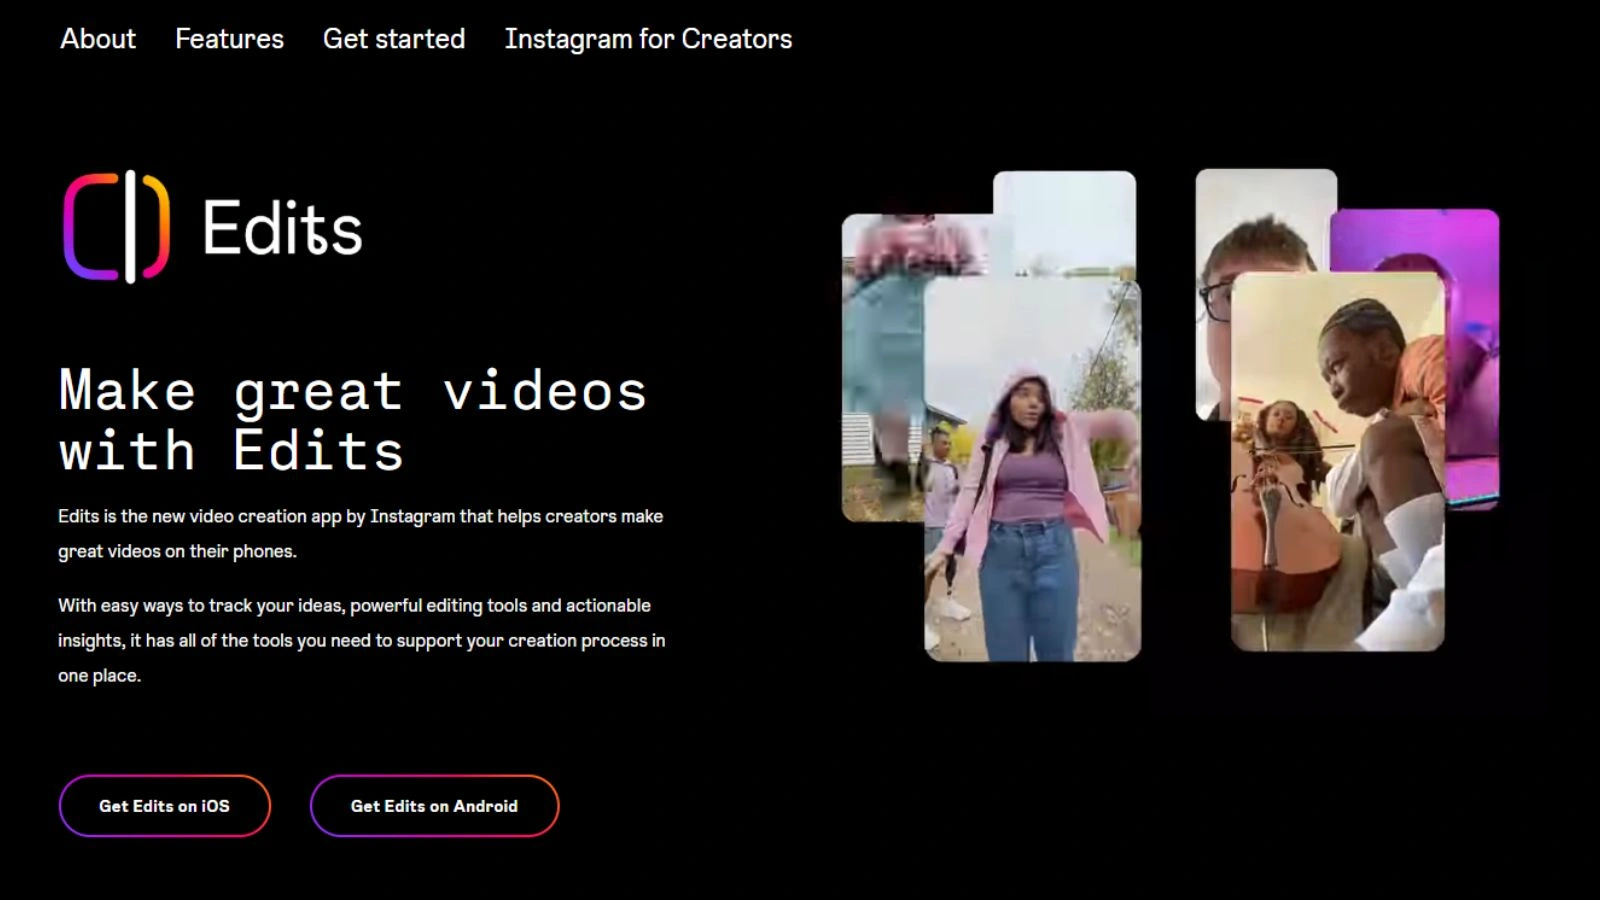This screenshot has height=900, width=1600.
Task: Open Instagram for Creators nav link
Action: tap(648, 39)
